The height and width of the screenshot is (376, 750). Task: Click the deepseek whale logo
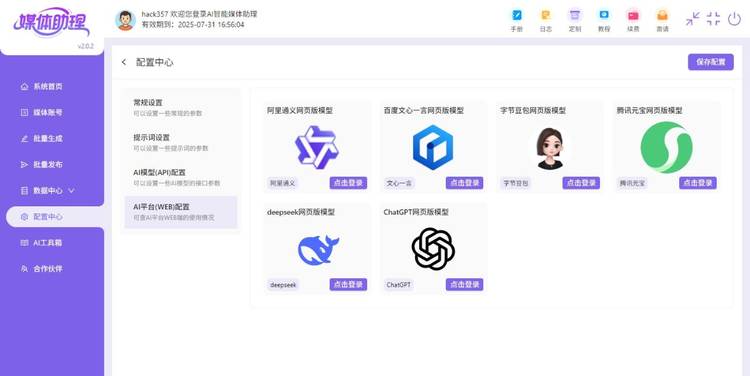pos(318,250)
